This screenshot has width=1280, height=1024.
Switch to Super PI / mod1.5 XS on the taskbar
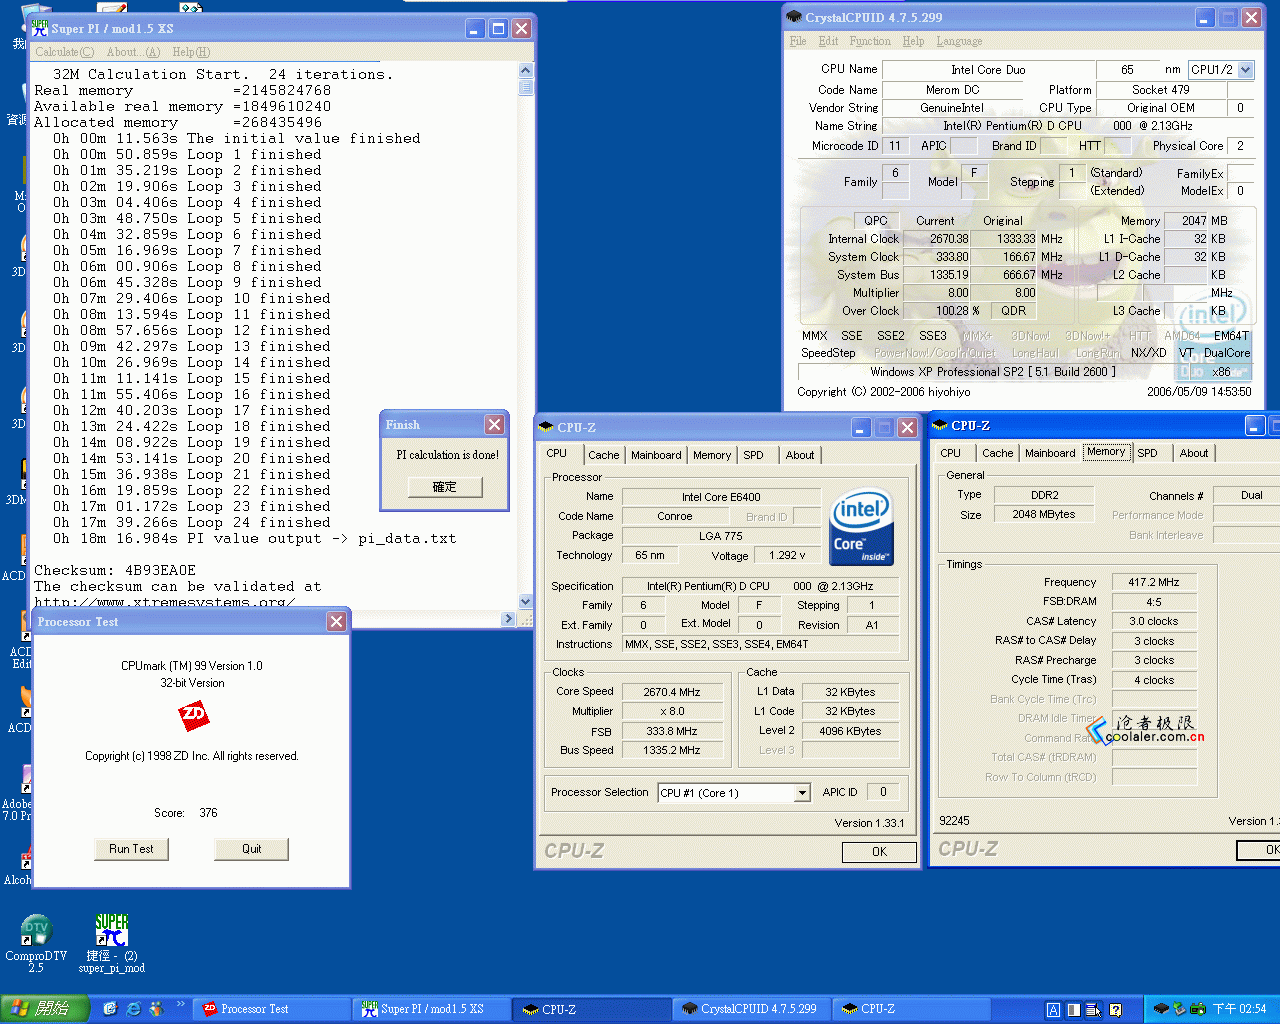(433, 1009)
